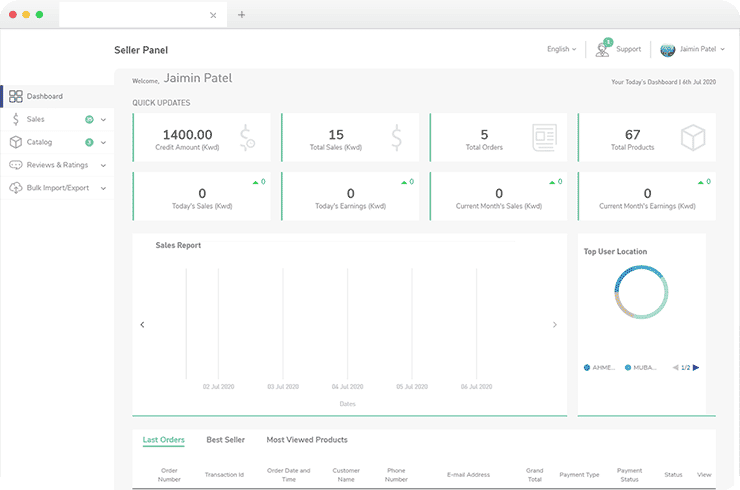Close the current browser tab
Image resolution: width=740 pixels, height=490 pixels.
coord(213,15)
